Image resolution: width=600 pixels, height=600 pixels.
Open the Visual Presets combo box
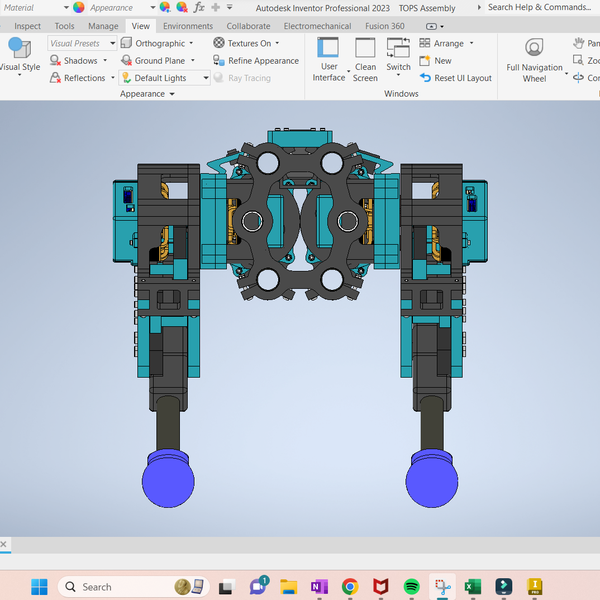pos(82,43)
